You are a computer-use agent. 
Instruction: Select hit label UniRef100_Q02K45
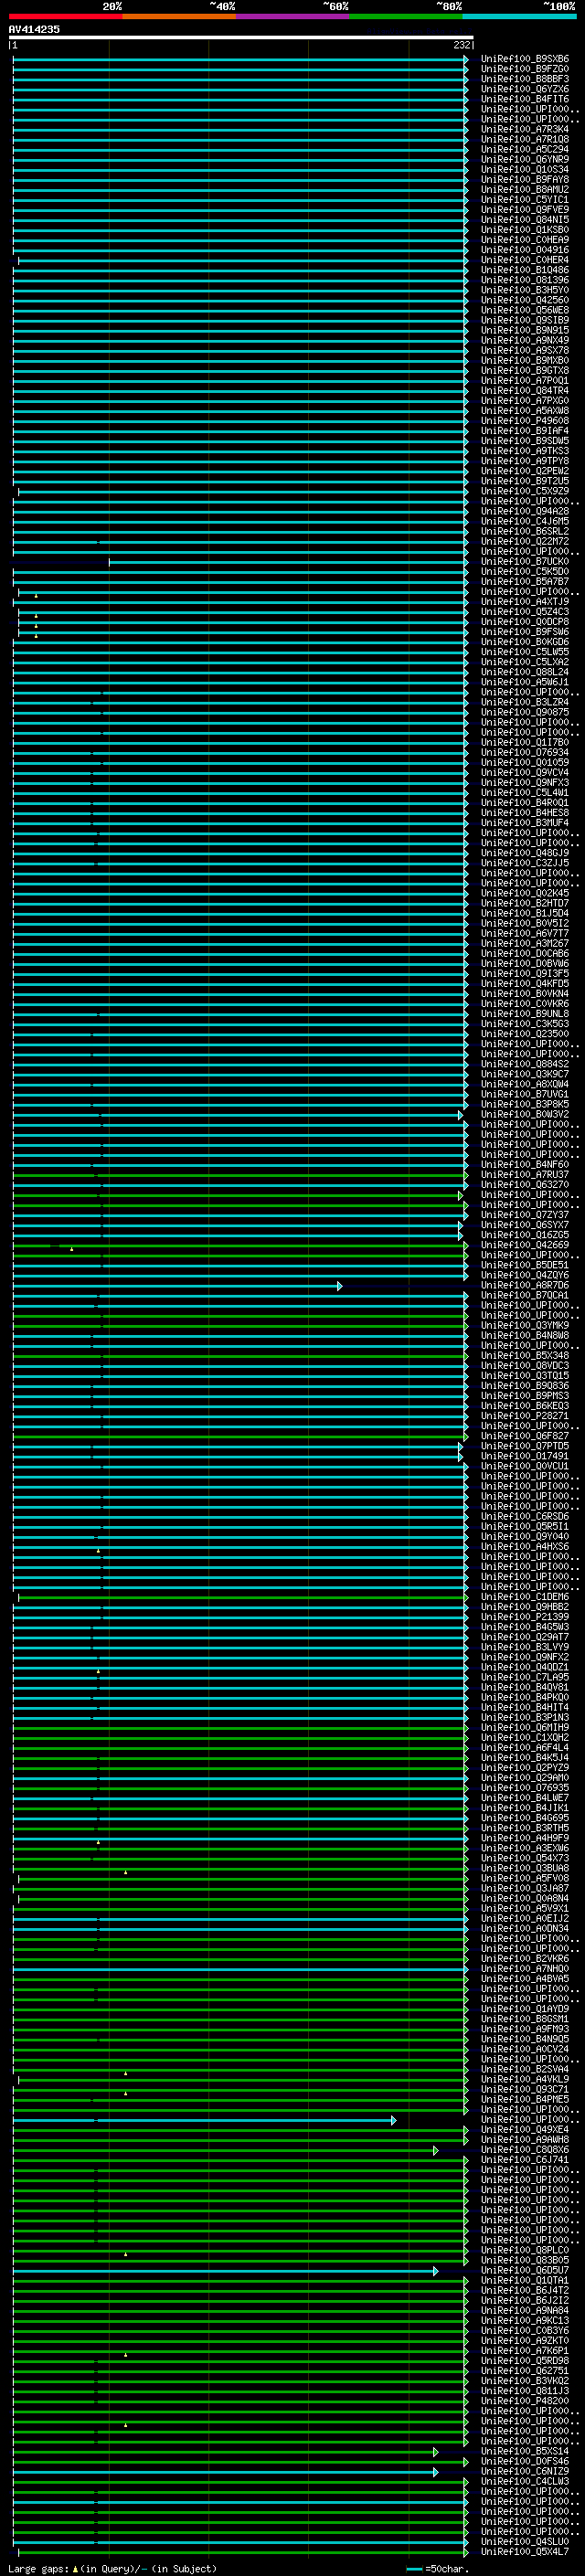pyautogui.click(x=525, y=893)
